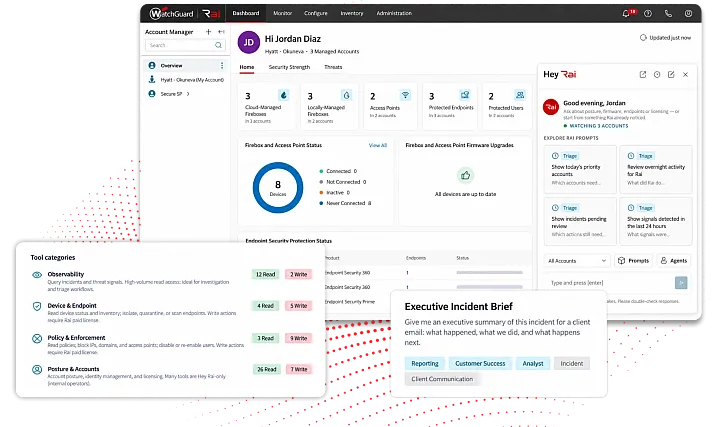
Task: Click View All for Firebox status
Action: (x=378, y=145)
